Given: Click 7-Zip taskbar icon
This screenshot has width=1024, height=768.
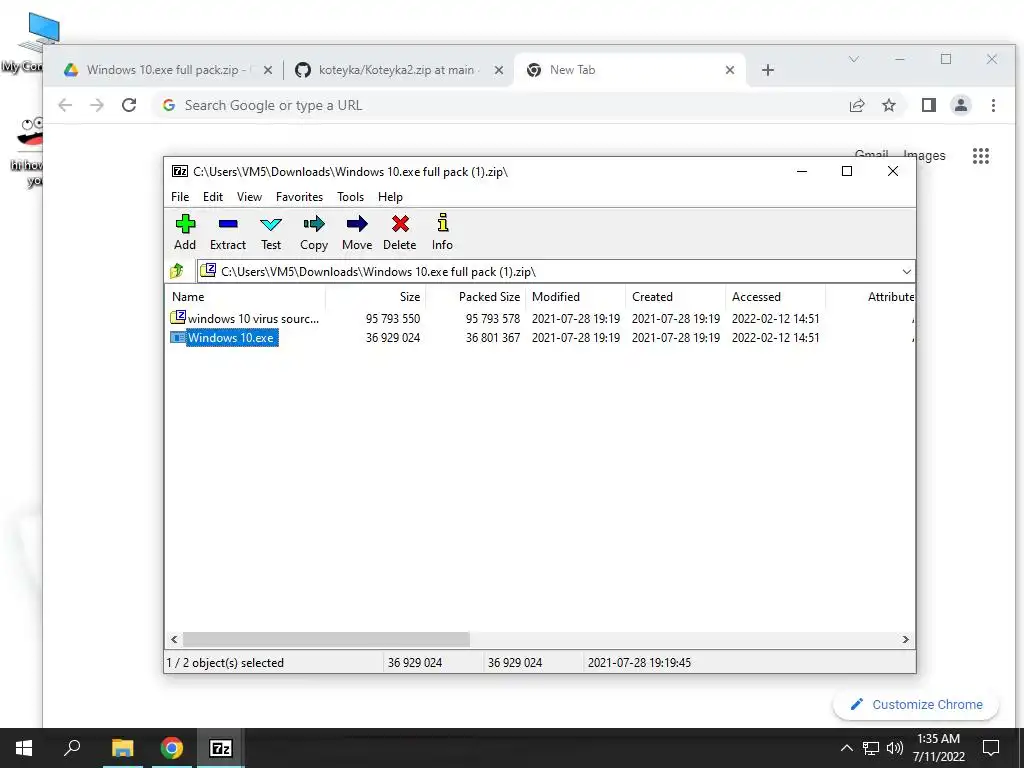Looking at the screenshot, I should click(x=221, y=748).
